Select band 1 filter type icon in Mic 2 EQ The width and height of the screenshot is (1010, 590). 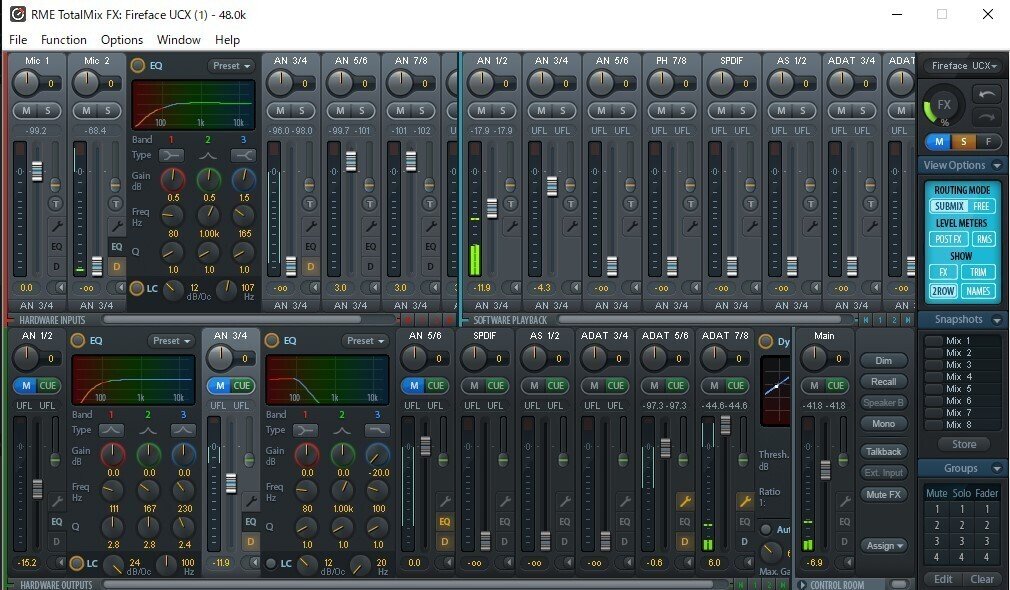click(171, 155)
